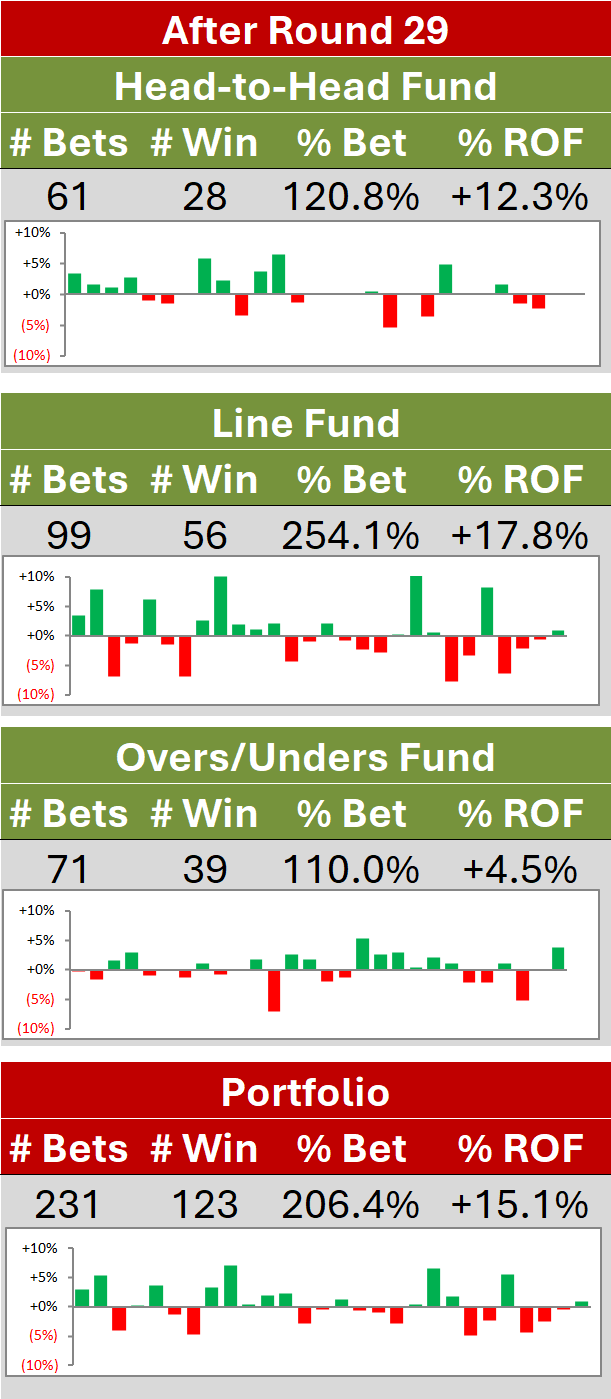Click the (10%) axis label in Head-to-Head chart
This screenshot has width=611, height=1399.
click(33, 356)
